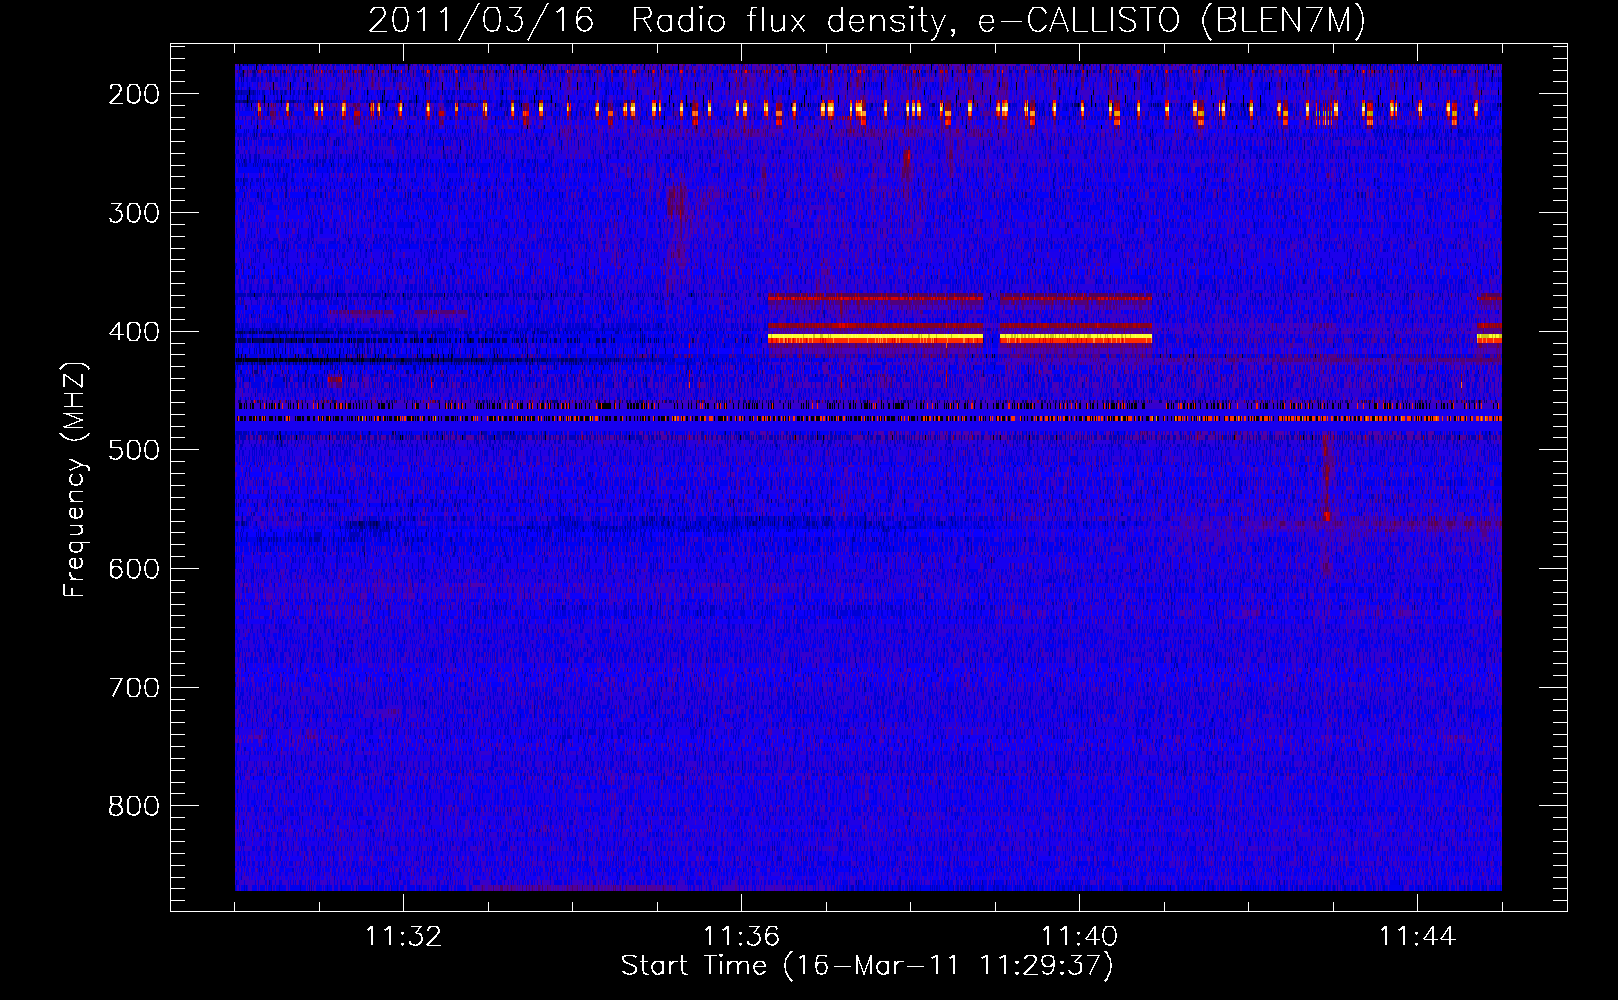Click the 11:32 time axis label
Viewport: 1618px width, 1000px height.
pyautogui.click(x=403, y=937)
